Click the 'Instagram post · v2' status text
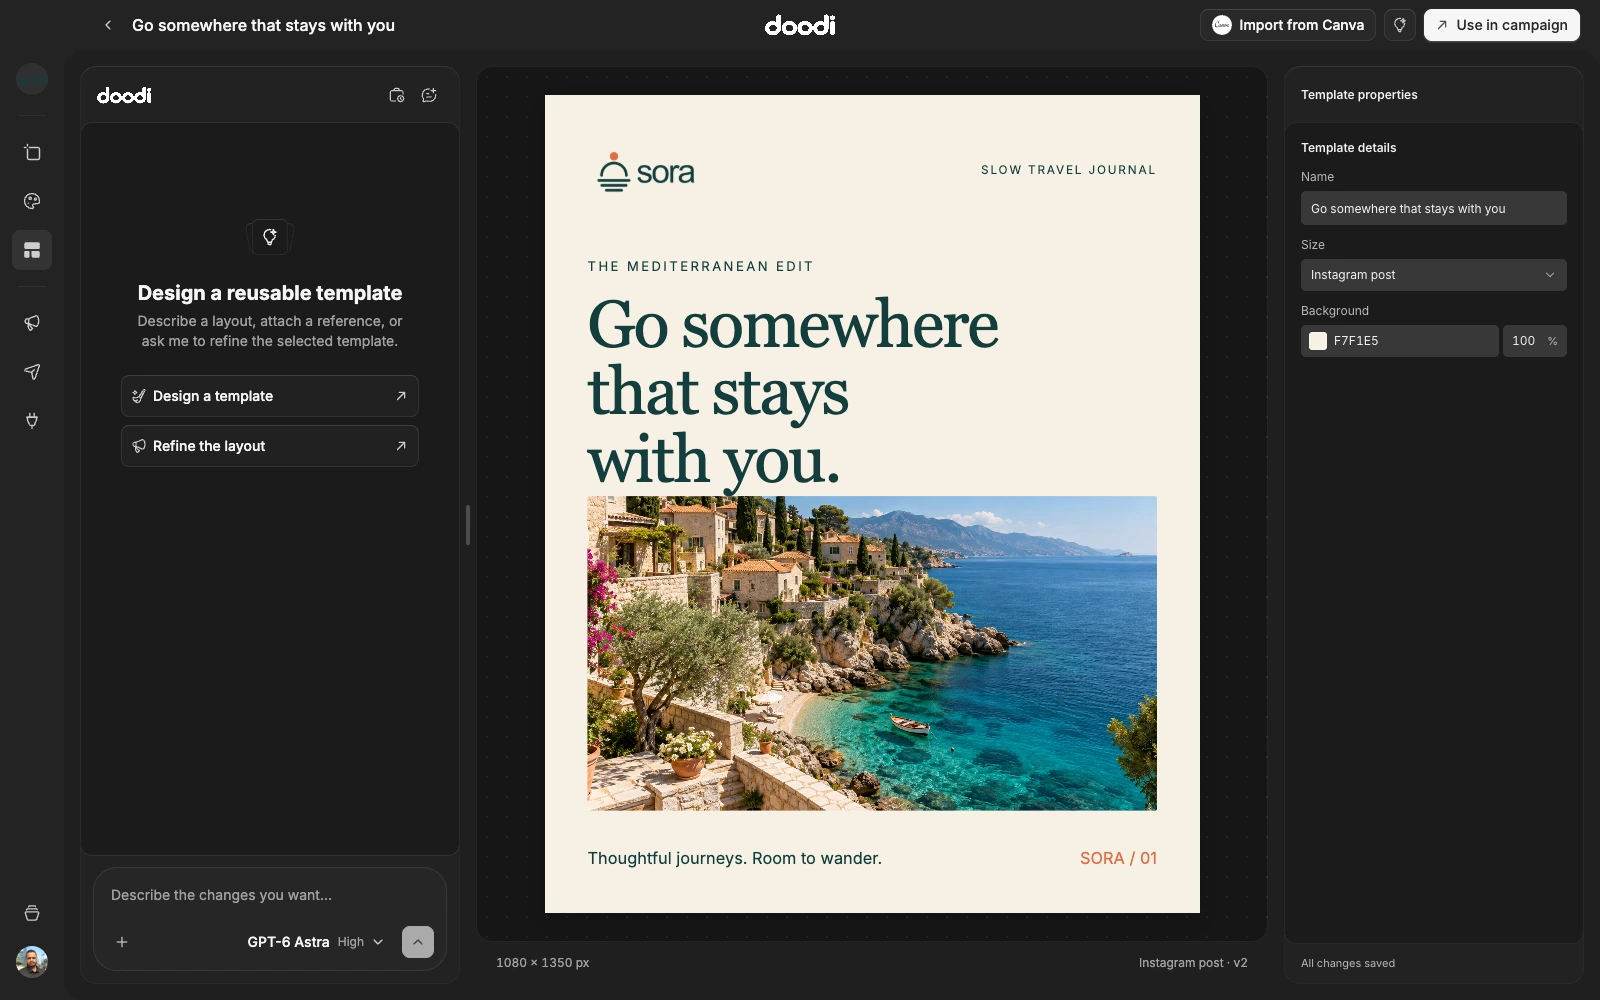 pyautogui.click(x=1193, y=963)
